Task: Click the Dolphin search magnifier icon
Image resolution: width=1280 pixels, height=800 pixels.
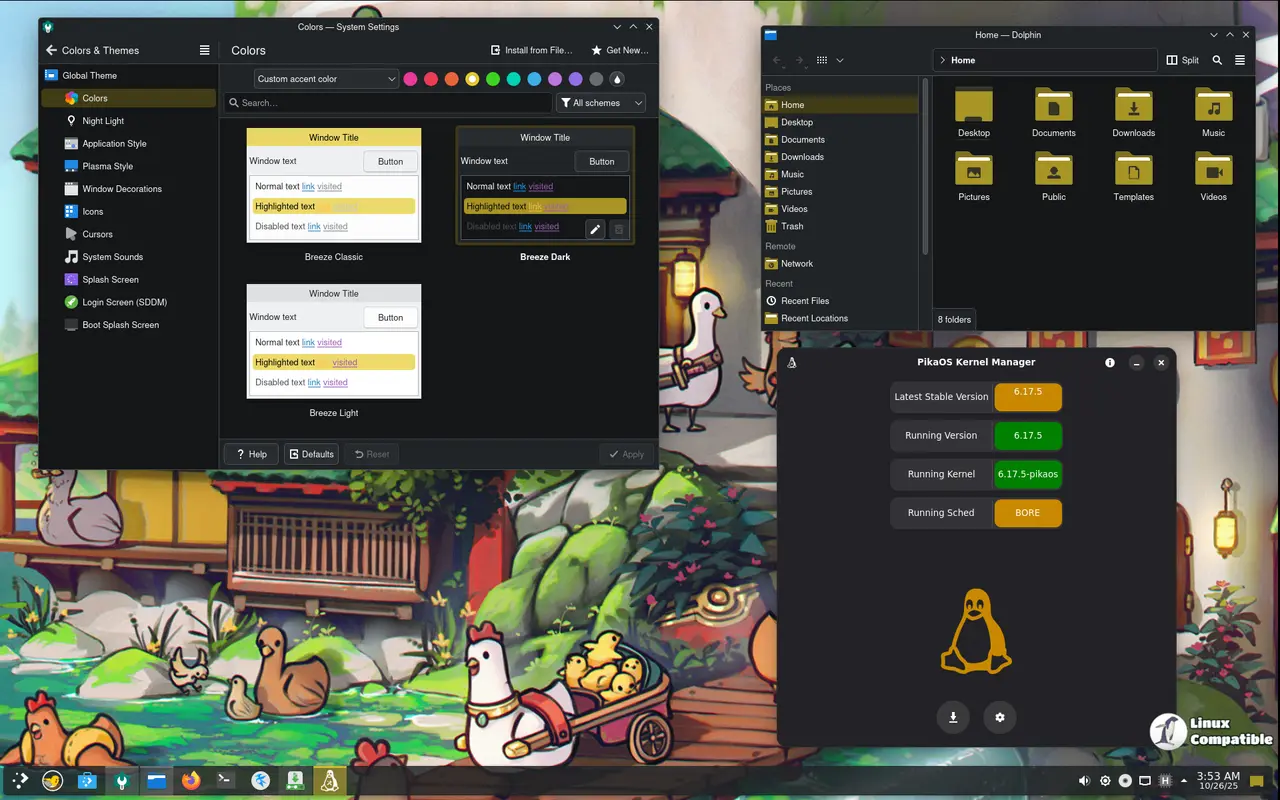Action: click(1217, 60)
